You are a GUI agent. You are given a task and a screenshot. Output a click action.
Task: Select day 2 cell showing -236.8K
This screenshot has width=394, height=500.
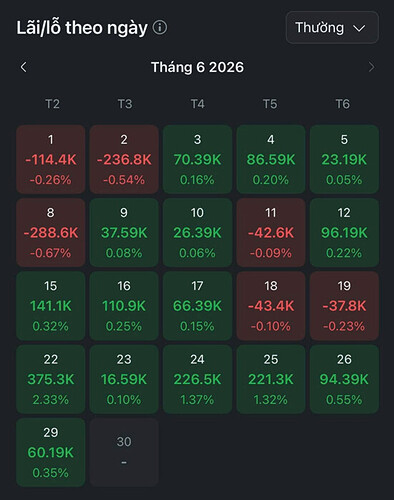point(124,159)
